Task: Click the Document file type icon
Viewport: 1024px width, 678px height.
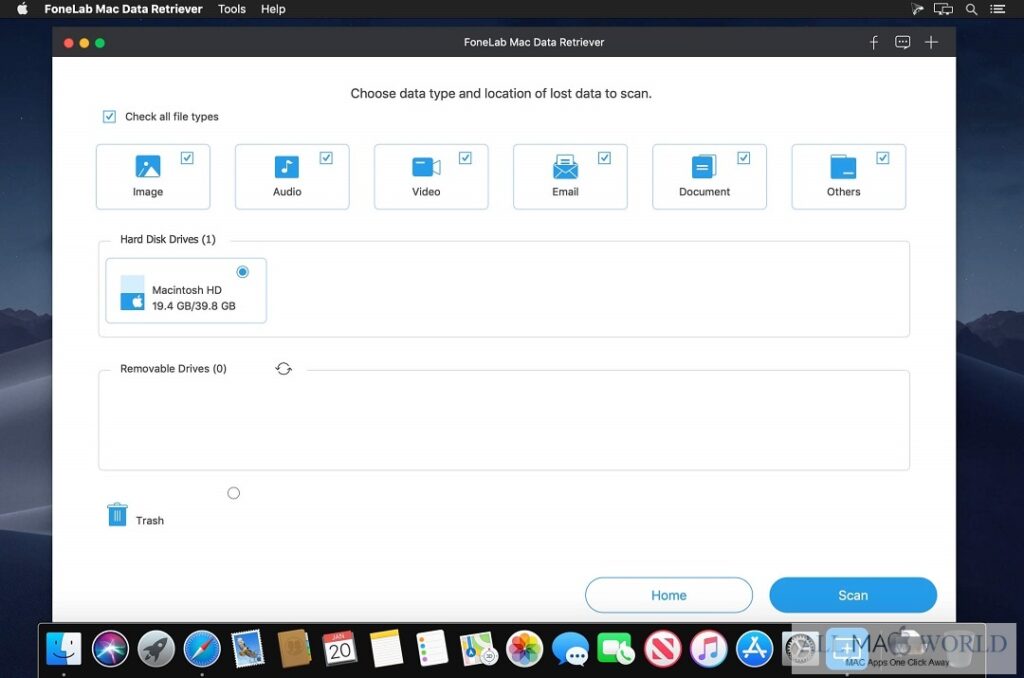Action: point(704,167)
